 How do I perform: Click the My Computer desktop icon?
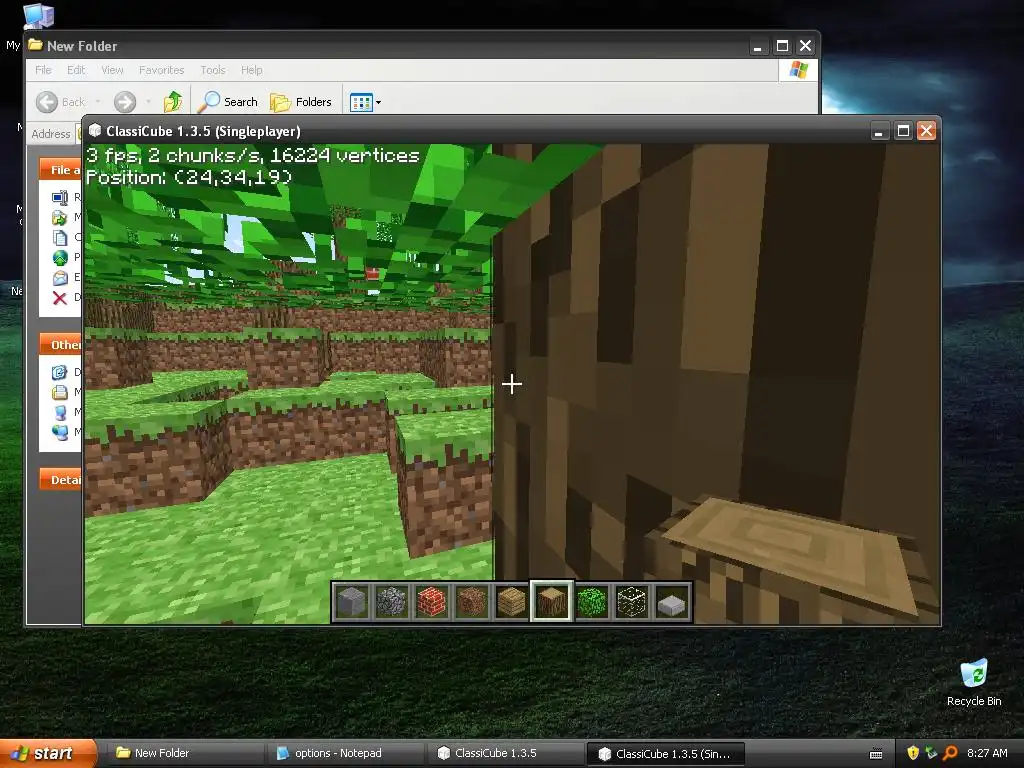[39, 16]
